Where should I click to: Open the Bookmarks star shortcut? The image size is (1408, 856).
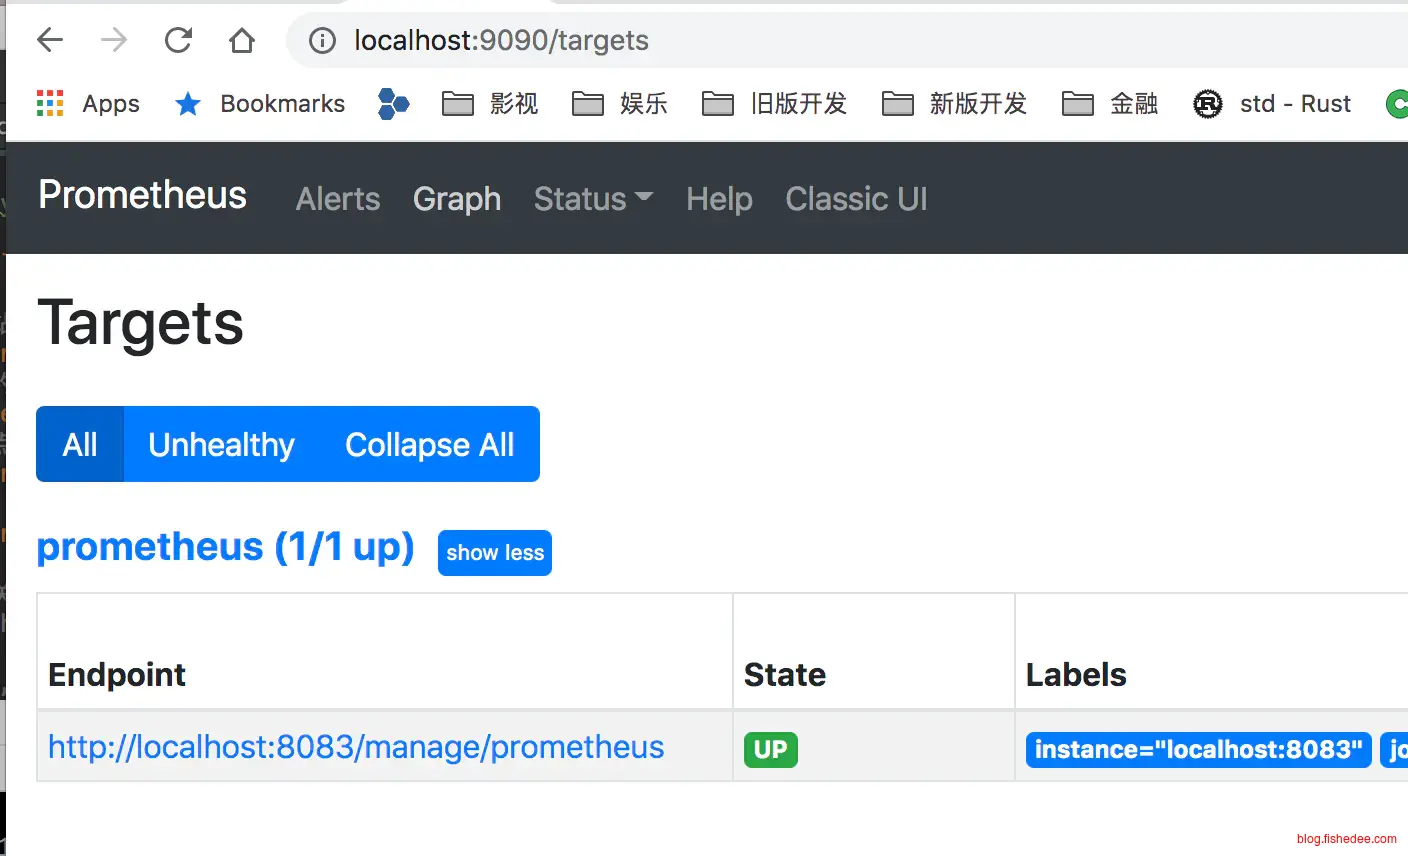[260, 104]
